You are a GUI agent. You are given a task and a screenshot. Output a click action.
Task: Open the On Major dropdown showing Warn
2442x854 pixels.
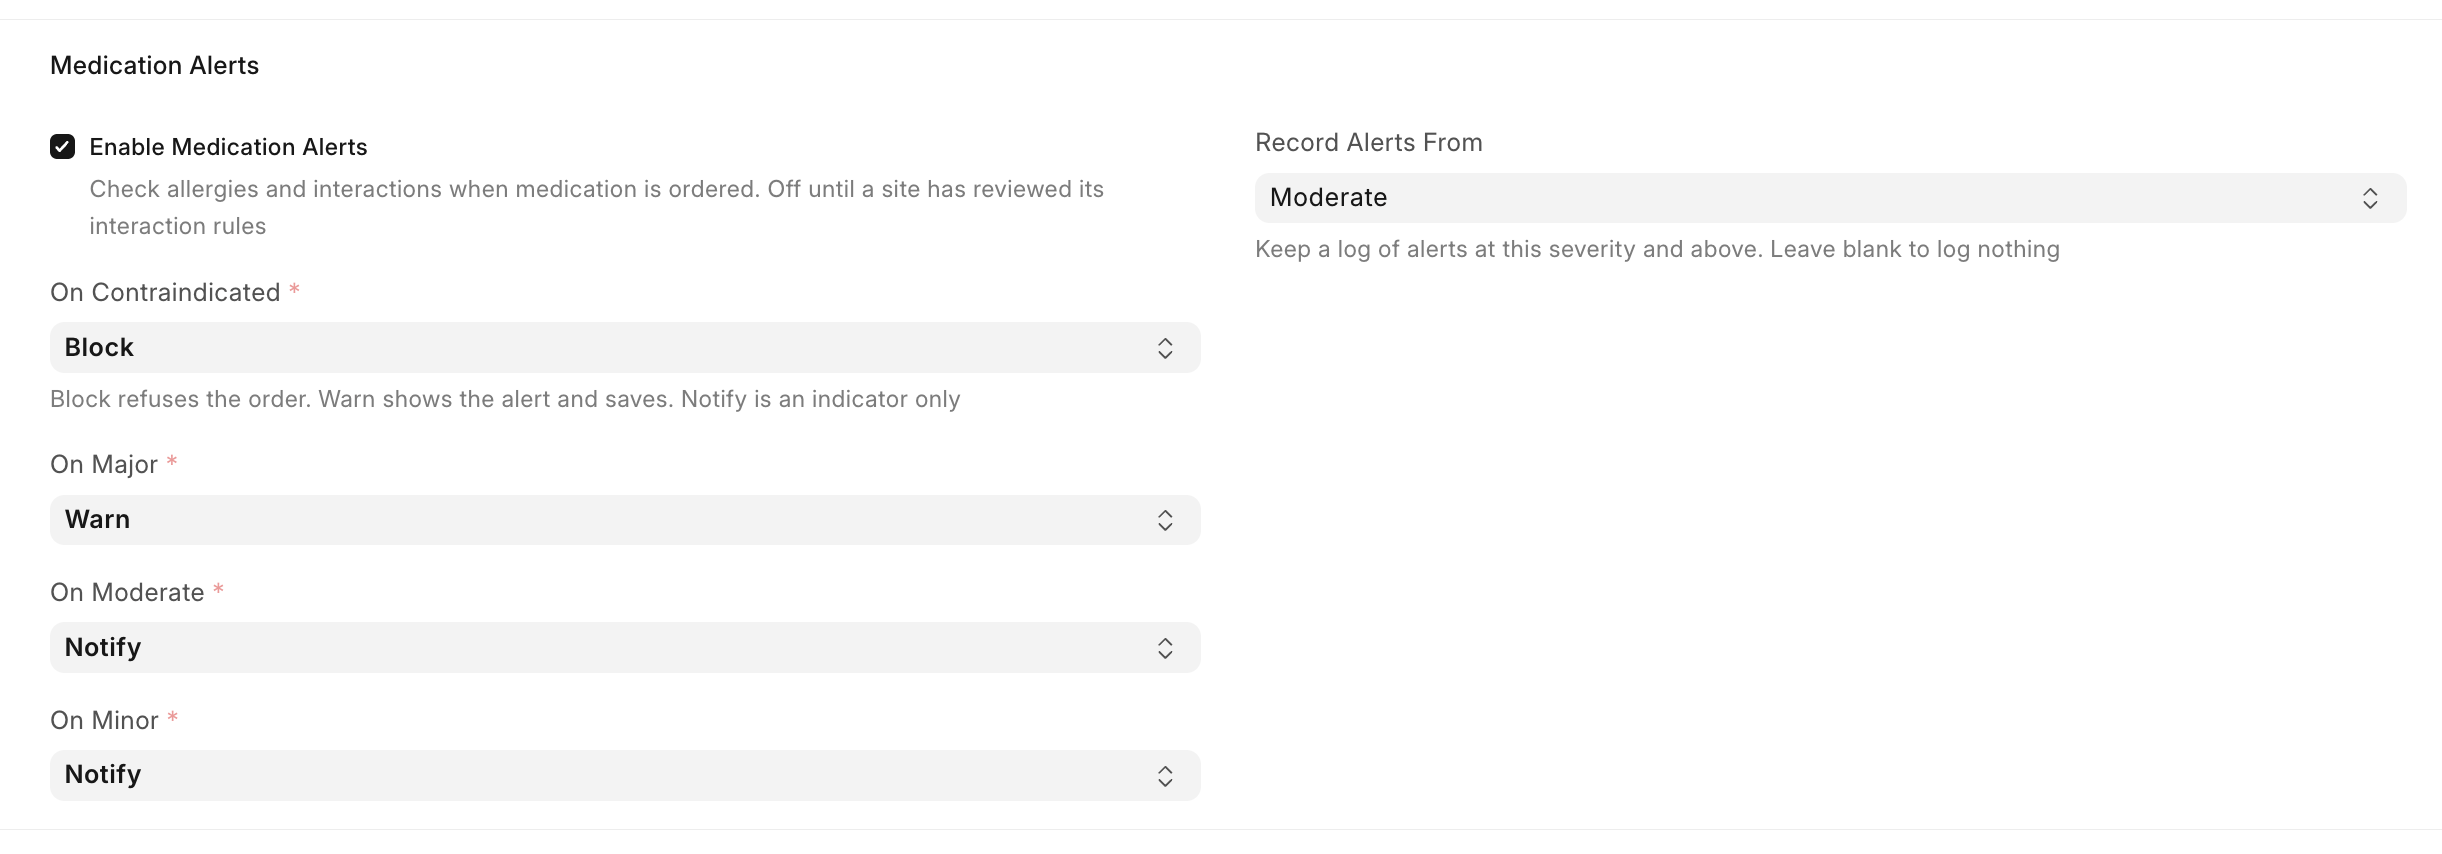(x=625, y=520)
